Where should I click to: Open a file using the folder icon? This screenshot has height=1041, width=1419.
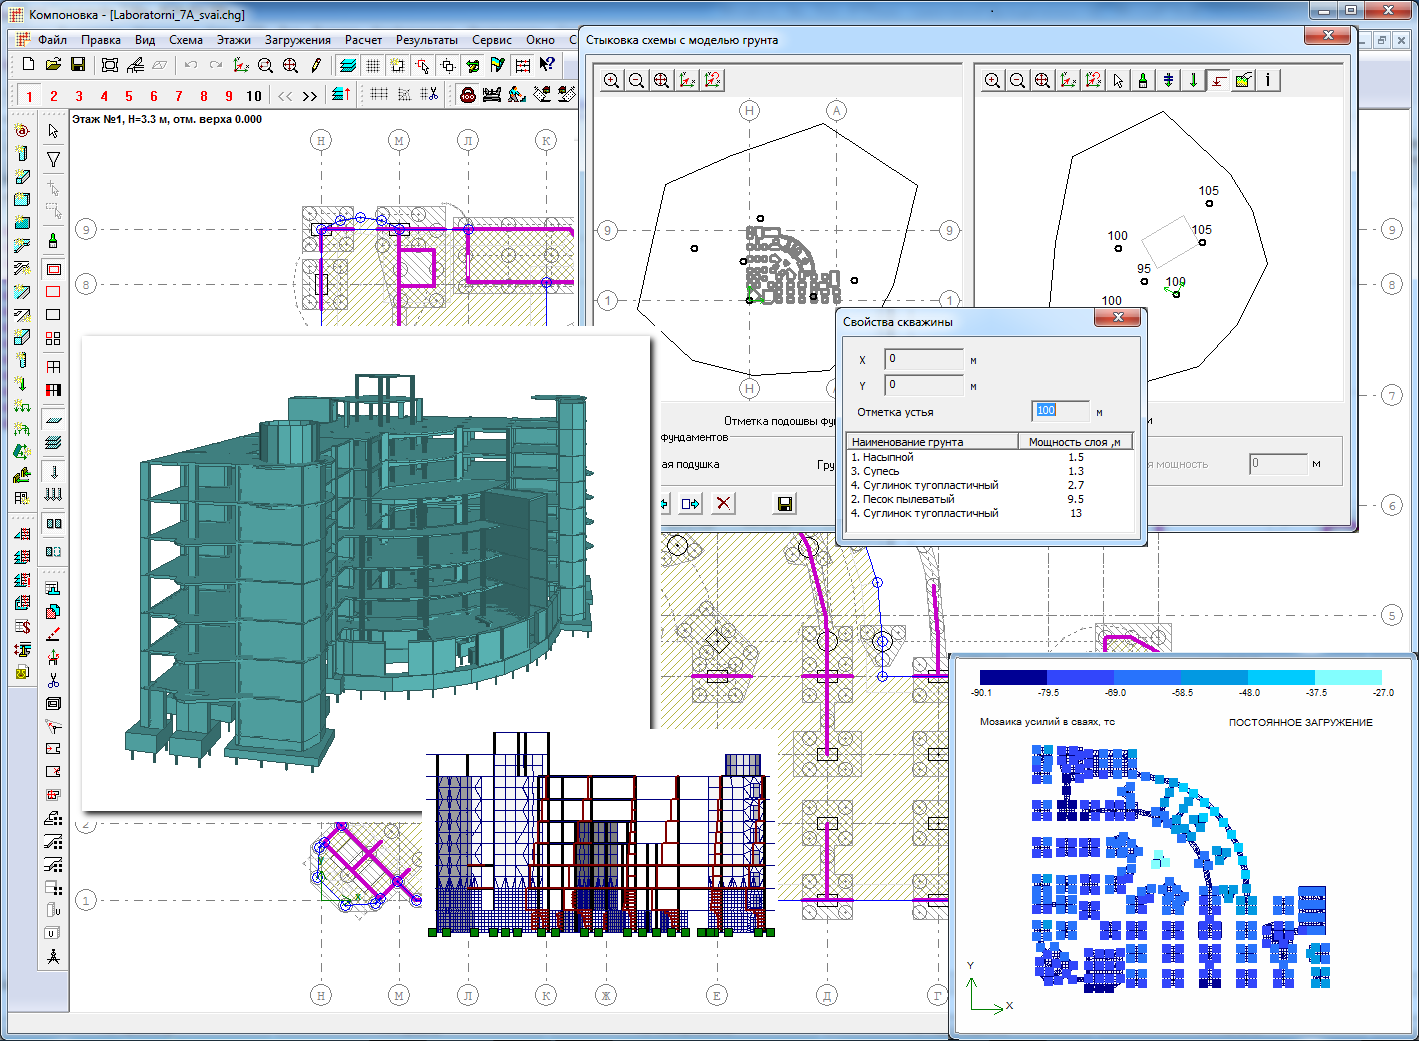click(53, 65)
